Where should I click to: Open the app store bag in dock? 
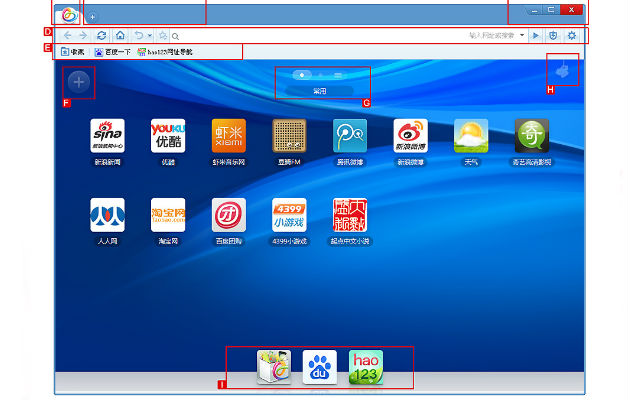coord(274,367)
